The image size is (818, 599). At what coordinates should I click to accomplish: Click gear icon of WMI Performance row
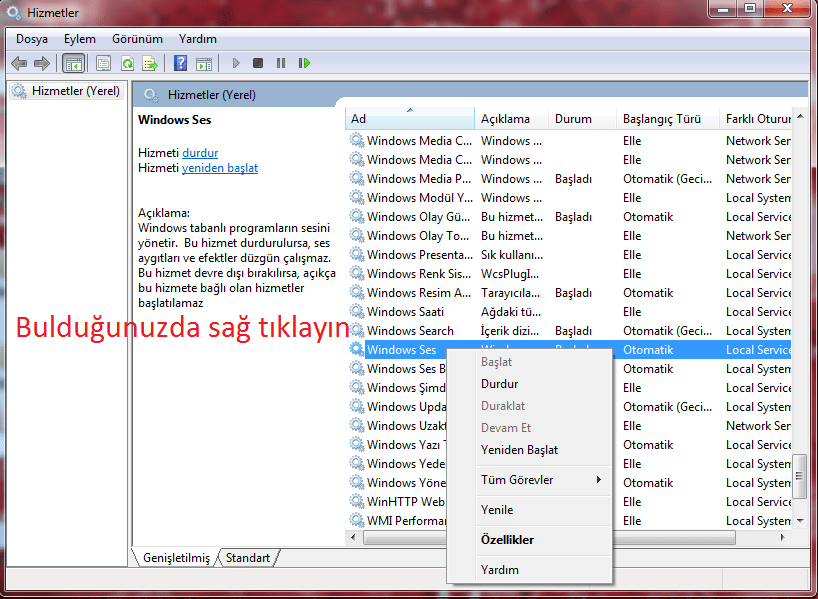point(357,520)
